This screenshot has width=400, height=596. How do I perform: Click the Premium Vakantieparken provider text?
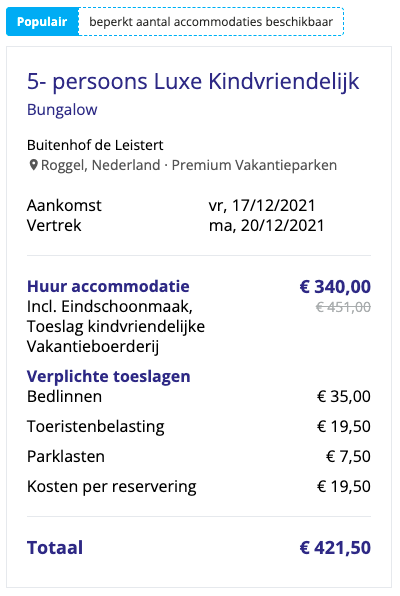[x=254, y=165]
